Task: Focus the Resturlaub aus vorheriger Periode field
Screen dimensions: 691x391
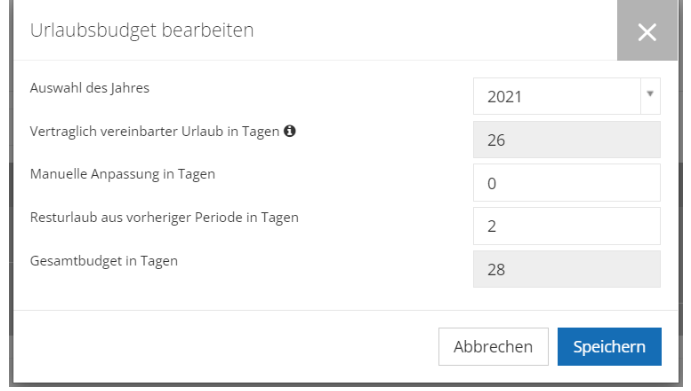Action: pyautogui.click(x=566, y=226)
